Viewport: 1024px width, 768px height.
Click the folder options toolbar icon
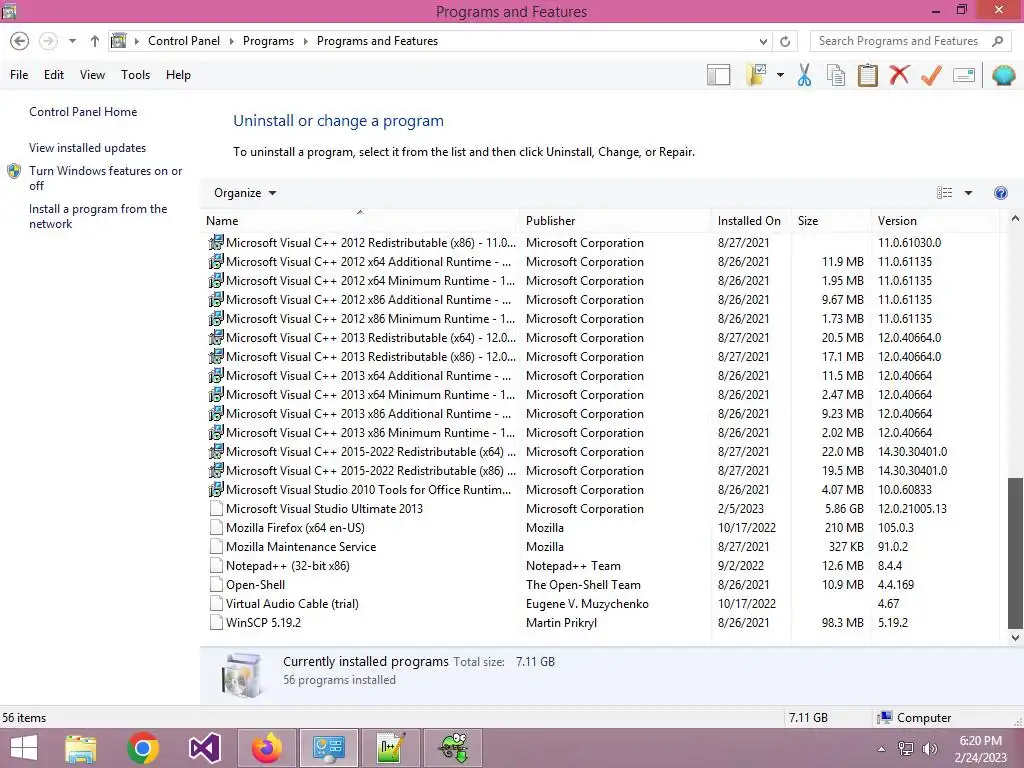click(757, 75)
